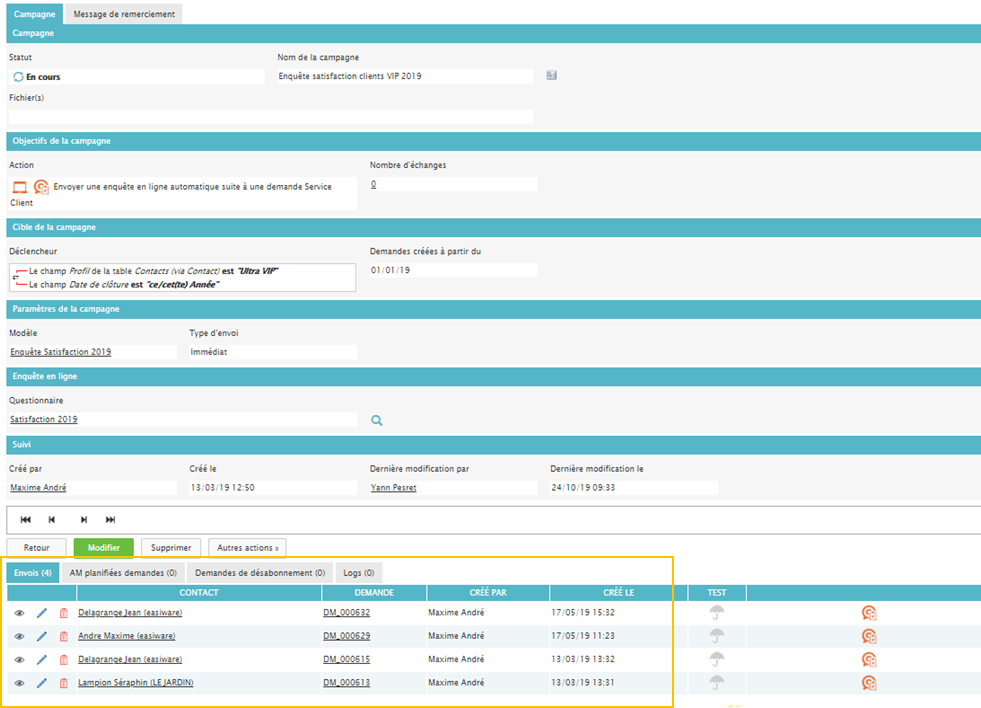Click the umbrella test icon for DM_000615
Image resolution: width=981 pixels, height=708 pixels.
point(717,660)
